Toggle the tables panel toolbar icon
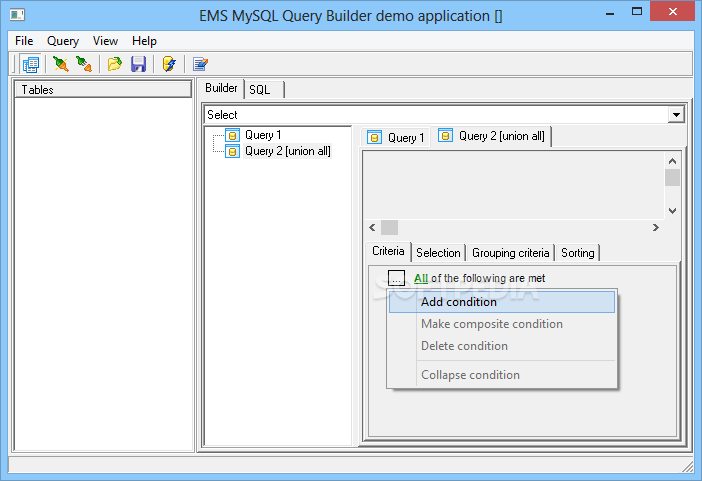Image resolution: width=702 pixels, height=481 pixels. pyautogui.click(x=31, y=64)
